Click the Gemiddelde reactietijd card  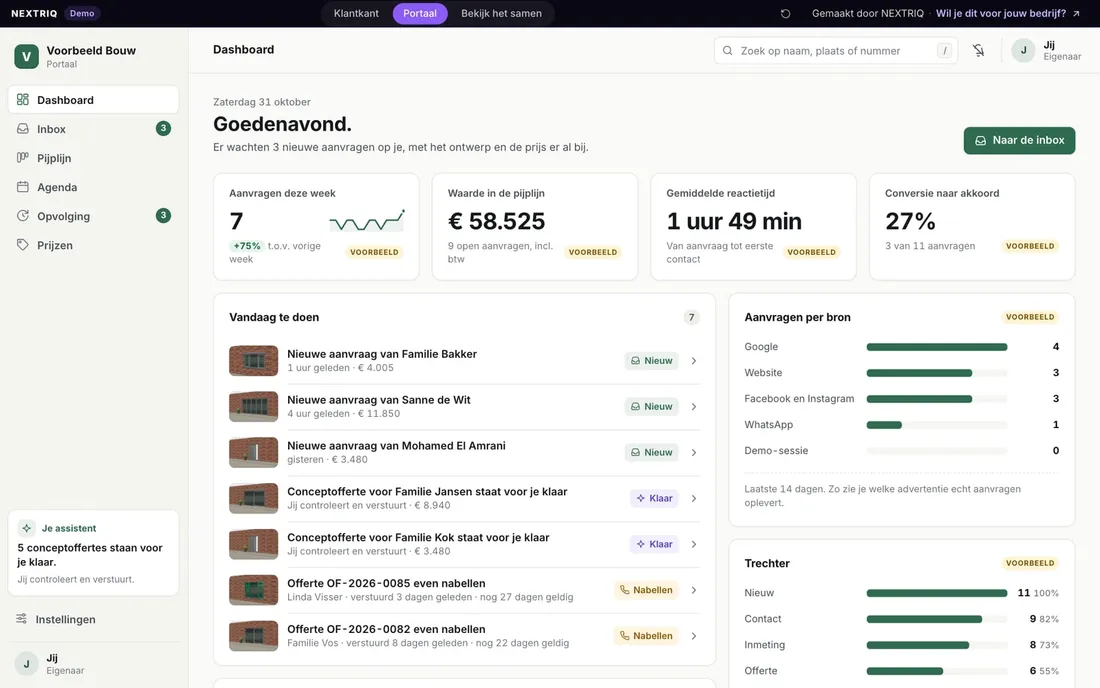click(753, 227)
